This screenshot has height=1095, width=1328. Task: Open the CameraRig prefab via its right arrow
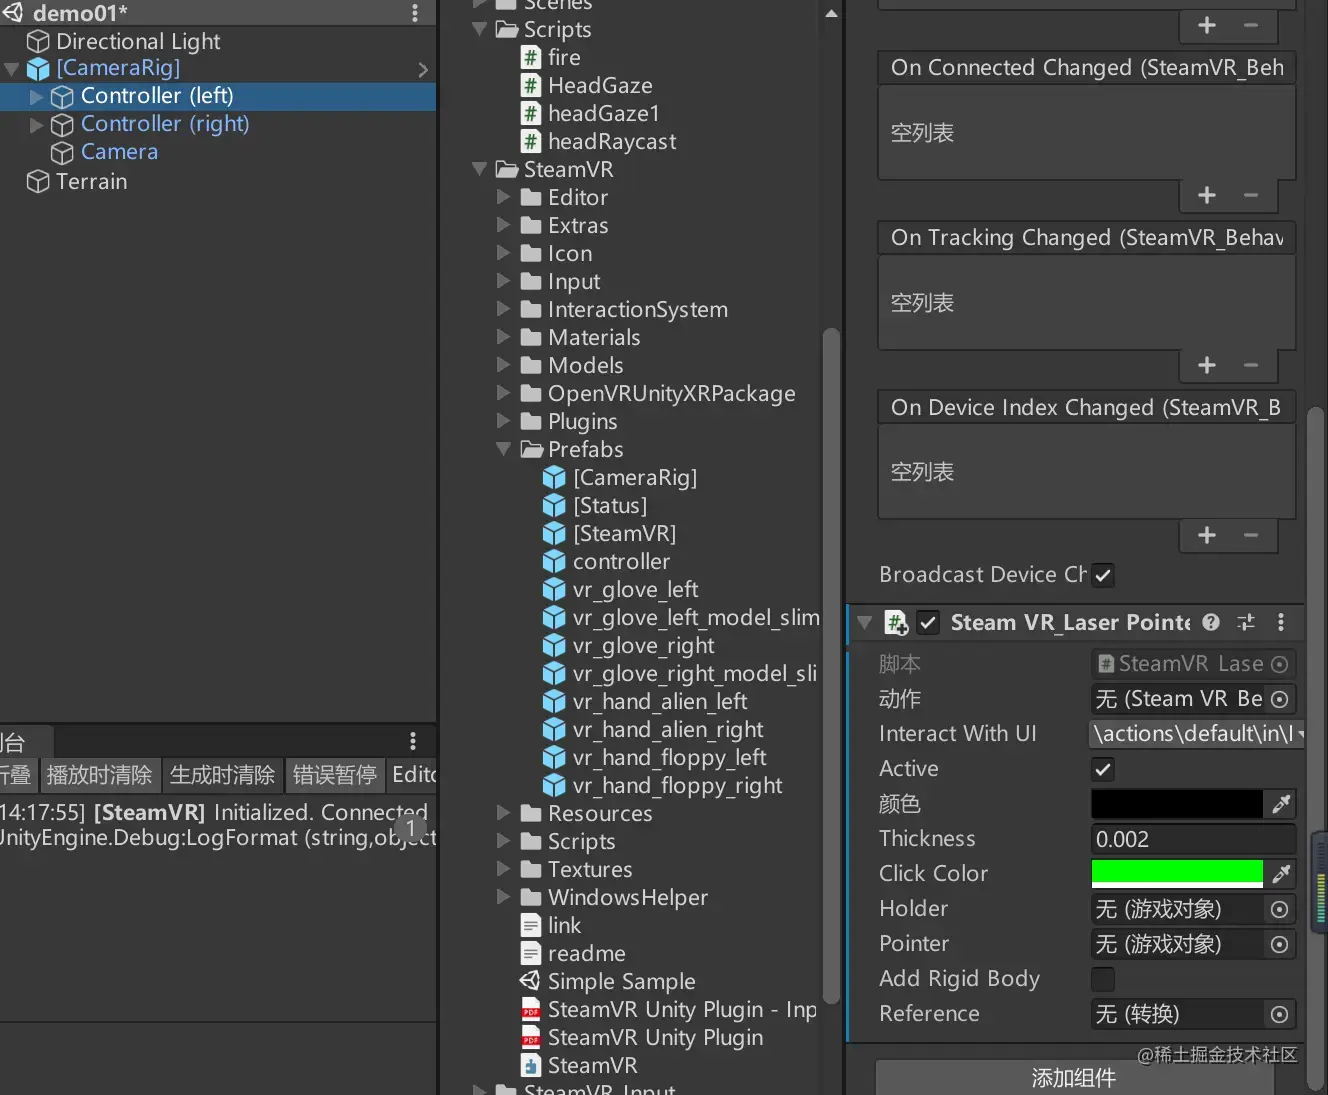(x=423, y=69)
